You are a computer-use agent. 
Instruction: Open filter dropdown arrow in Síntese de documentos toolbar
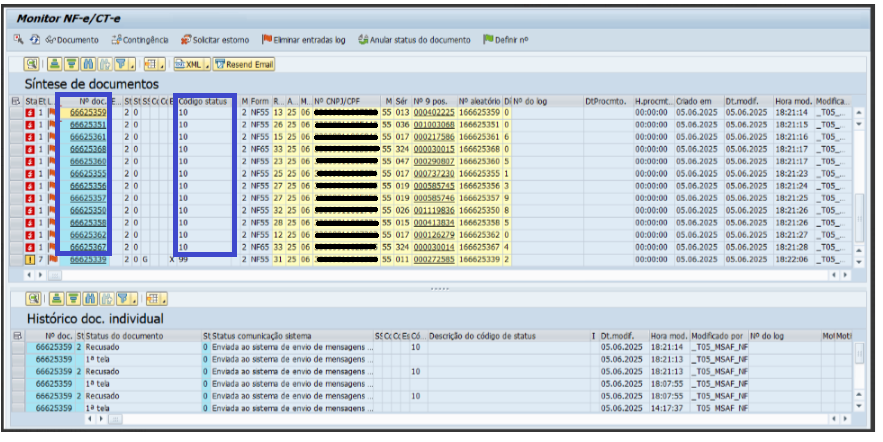coord(132,65)
